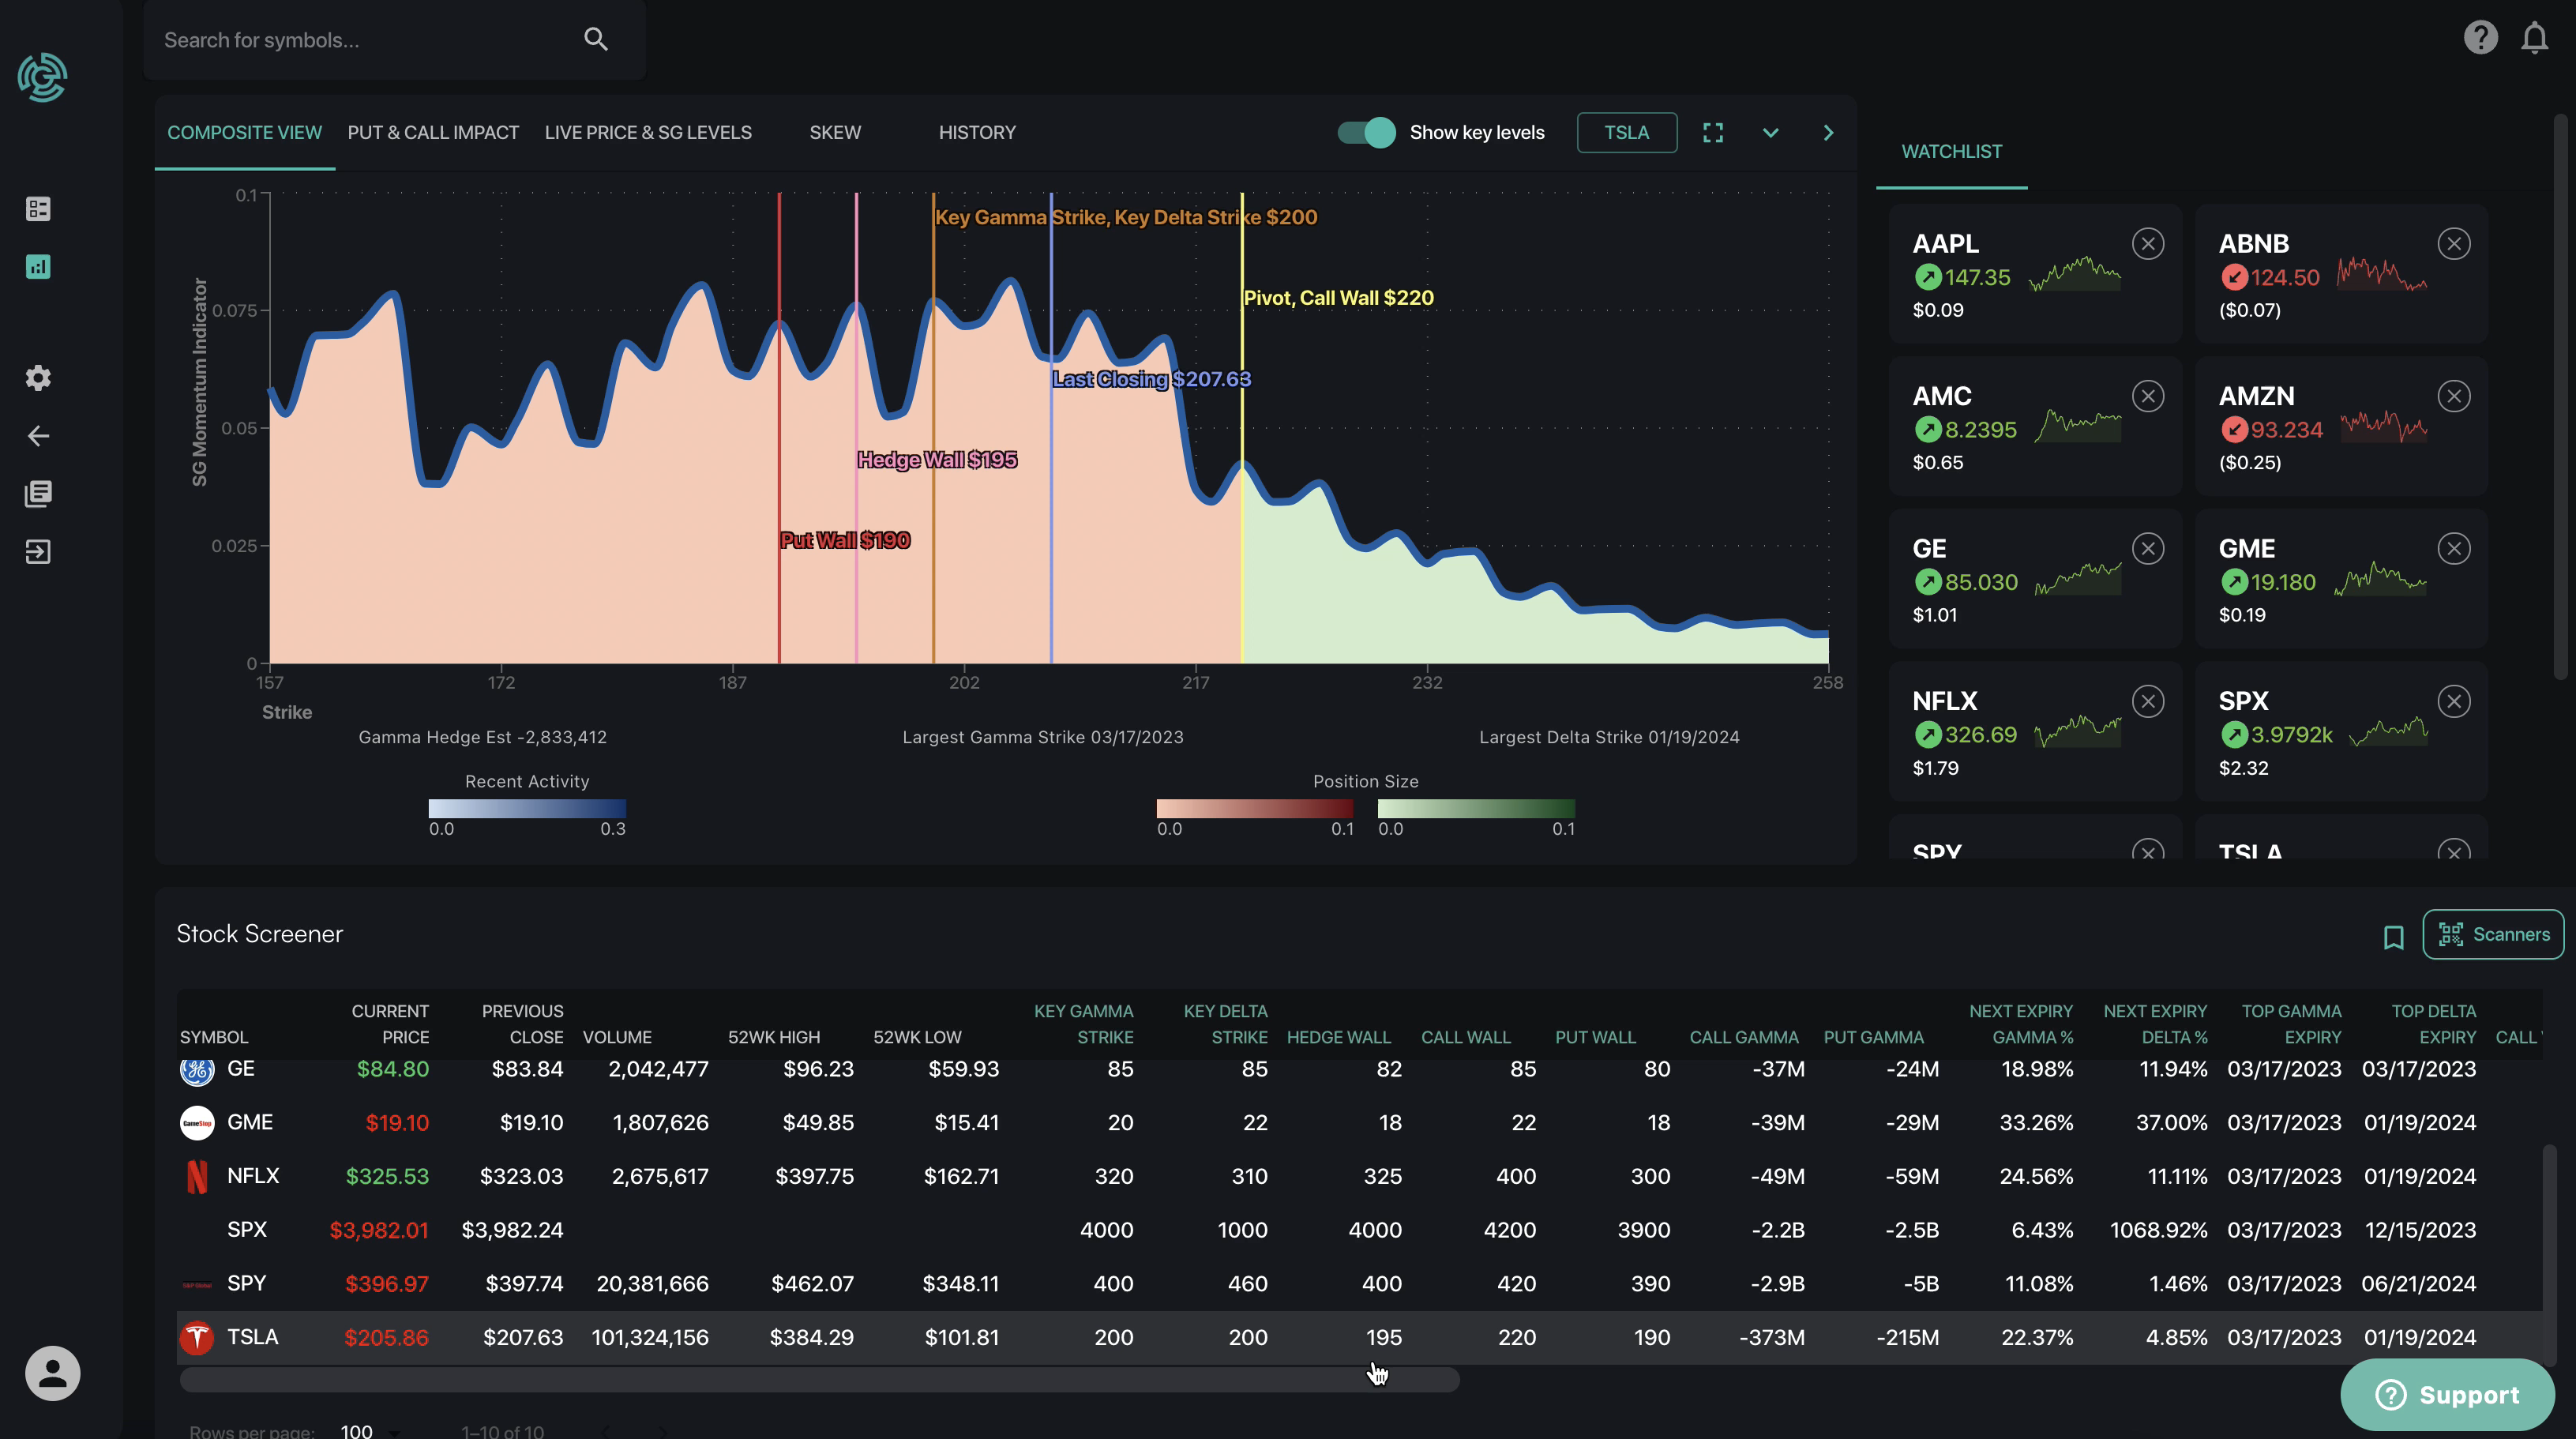Click the back arrow sidebar icon
This screenshot has width=2576, height=1439.
(x=38, y=436)
